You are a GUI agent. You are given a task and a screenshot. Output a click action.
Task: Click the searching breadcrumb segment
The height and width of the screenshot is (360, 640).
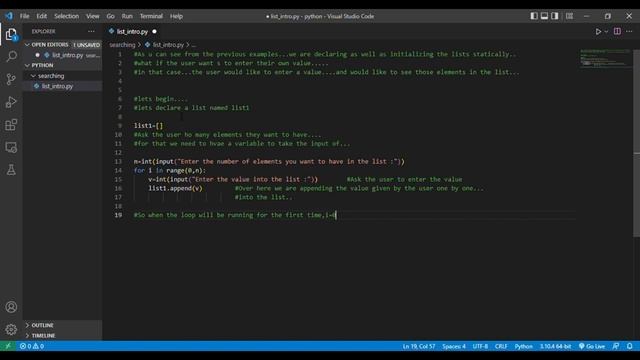pos(122,45)
